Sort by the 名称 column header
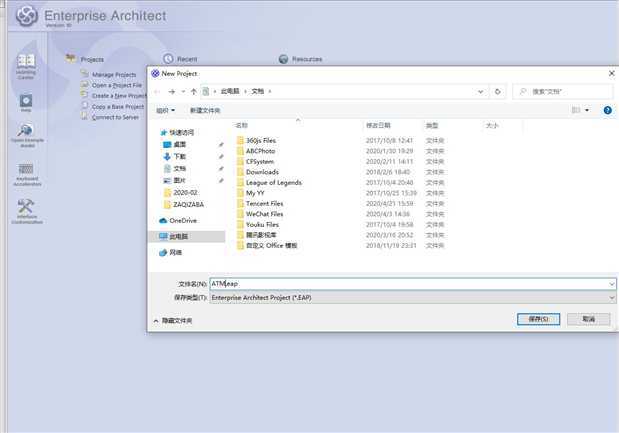The width and height of the screenshot is (619, 433). tap(242, 126)
